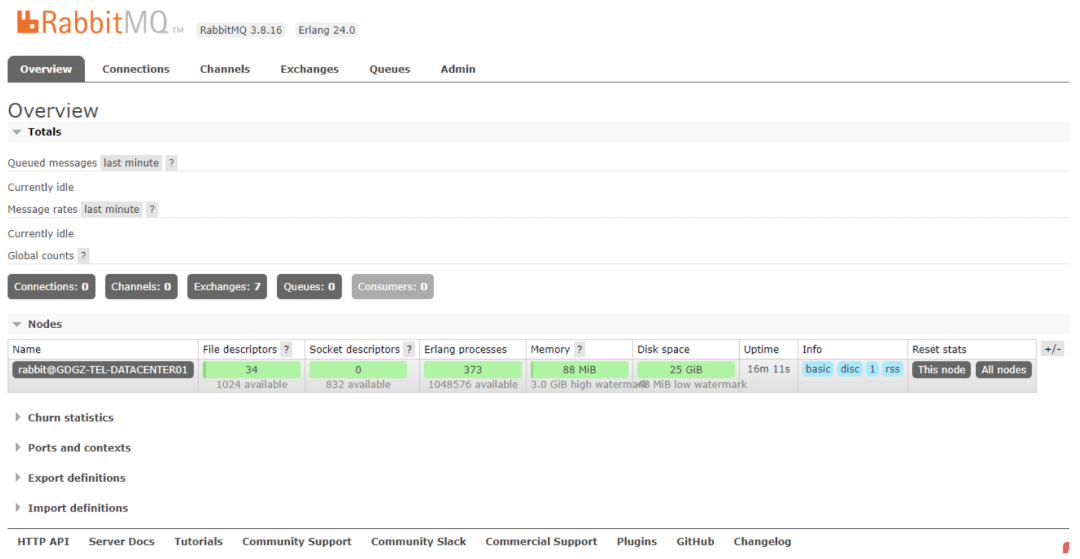The image size is (1080, 559).
Task: Open the Commercial Support link
Action: pos(541,542)
